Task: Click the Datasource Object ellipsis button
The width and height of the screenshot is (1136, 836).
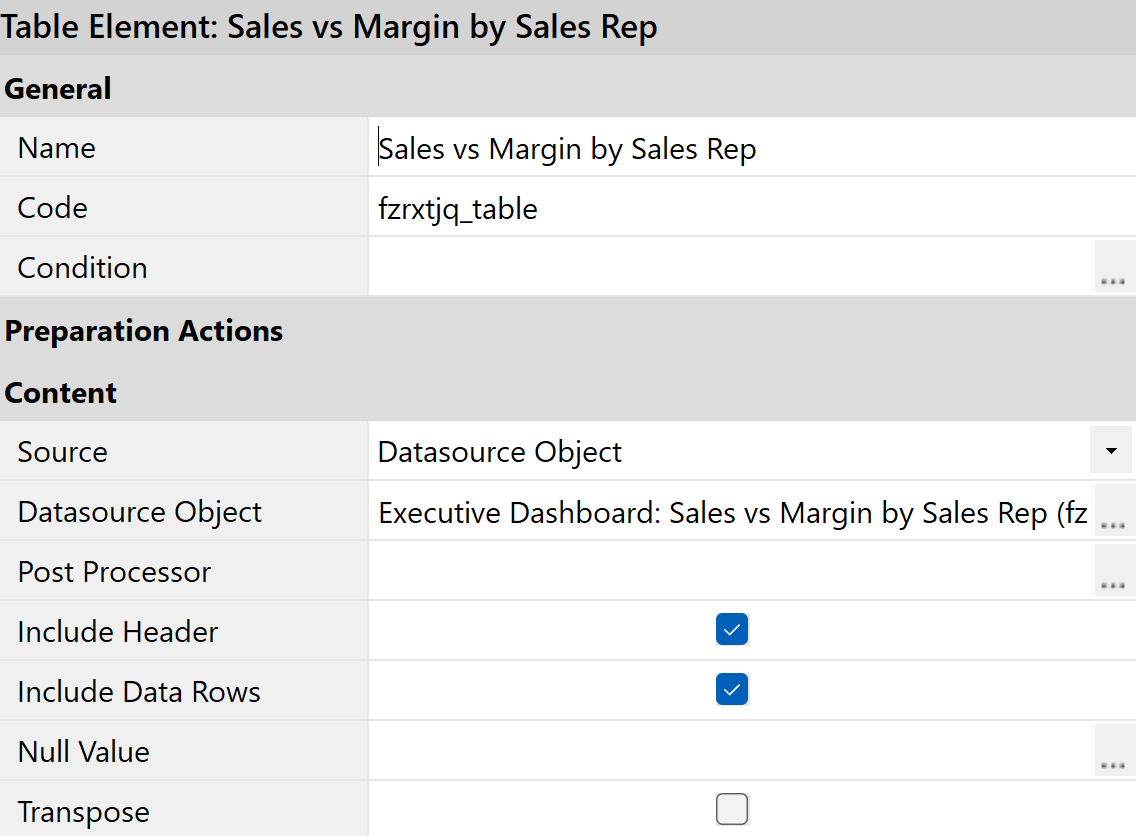Action: coord(1114,512)
